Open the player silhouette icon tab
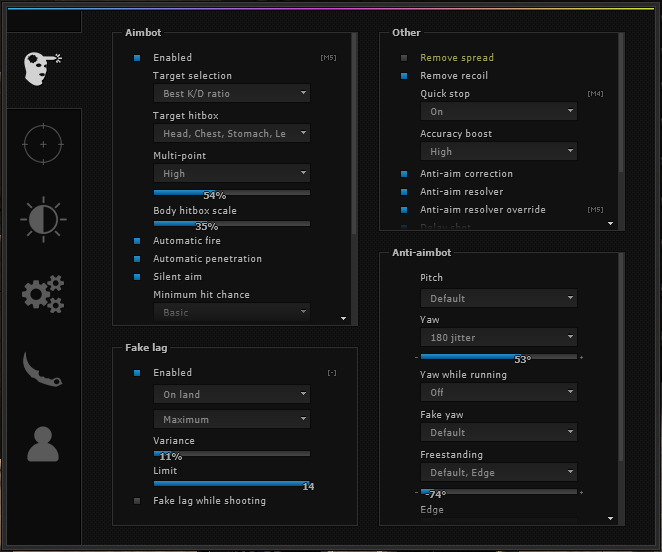 [x=42, y=443]
